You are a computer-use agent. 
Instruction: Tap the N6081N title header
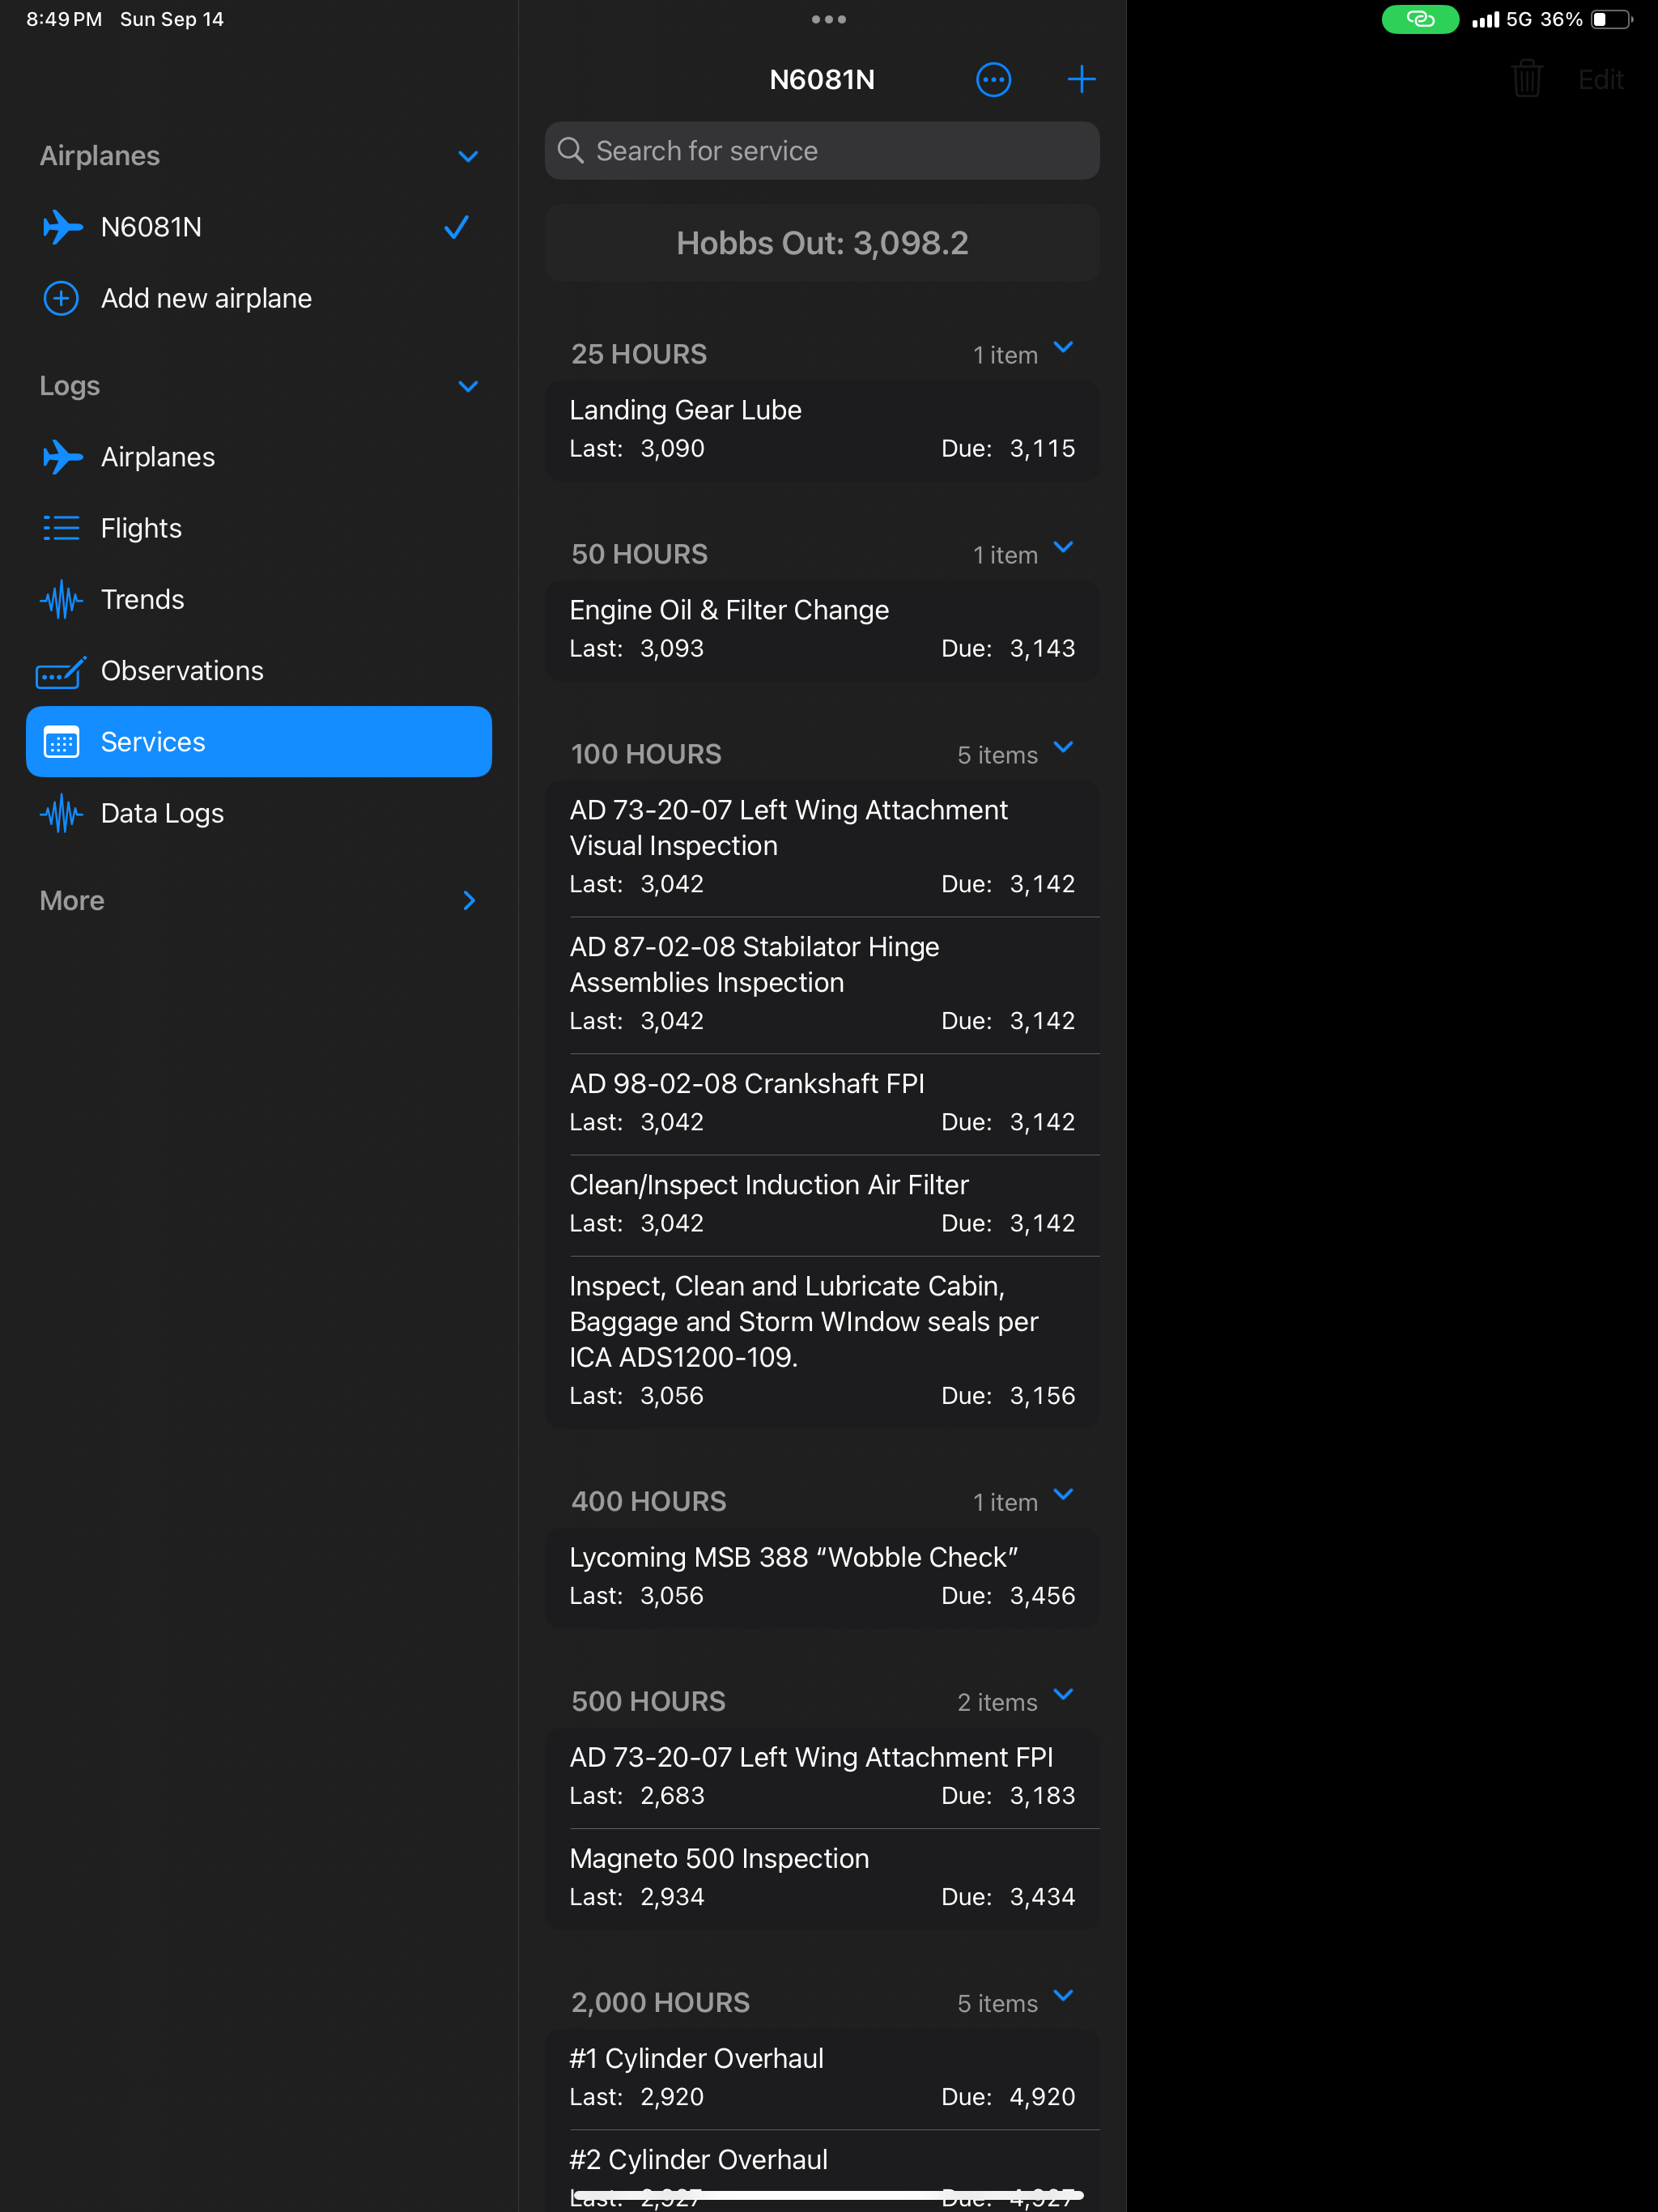click(822, 80)
